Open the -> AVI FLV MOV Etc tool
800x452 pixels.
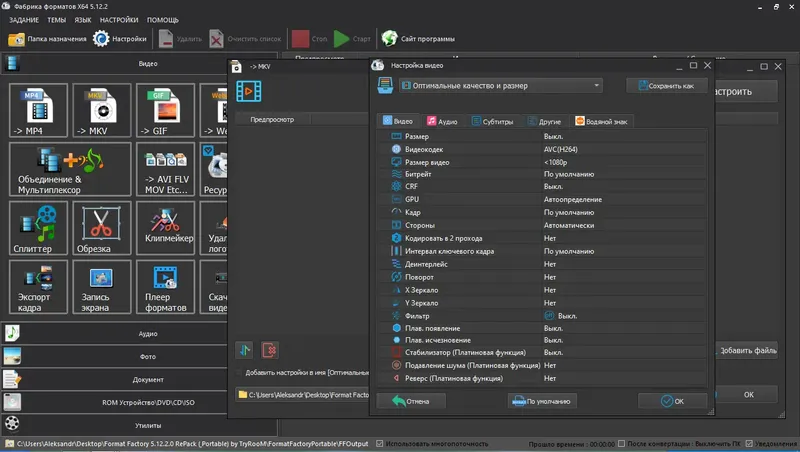point(165,169)
